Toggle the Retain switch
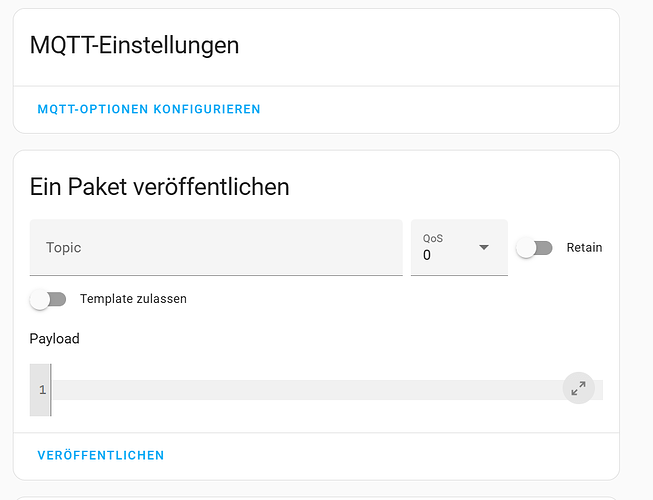653x500 pixels. (534, 248)
